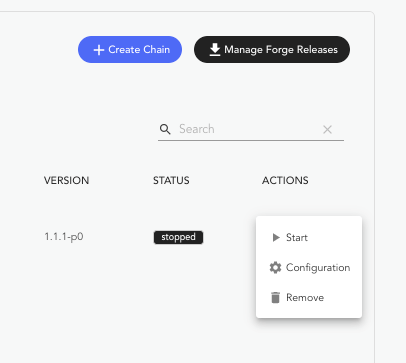Click the gear icon beside Configuration

click(275, 268)
